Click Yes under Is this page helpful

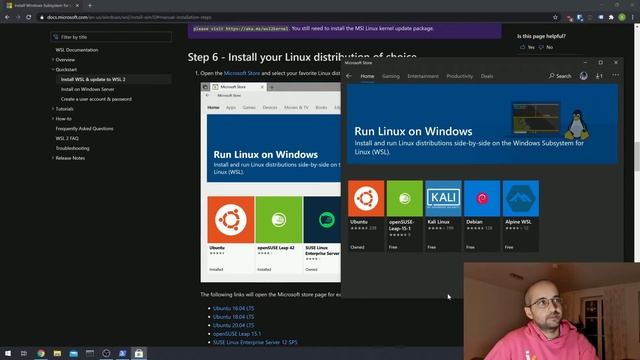point(527,47)
